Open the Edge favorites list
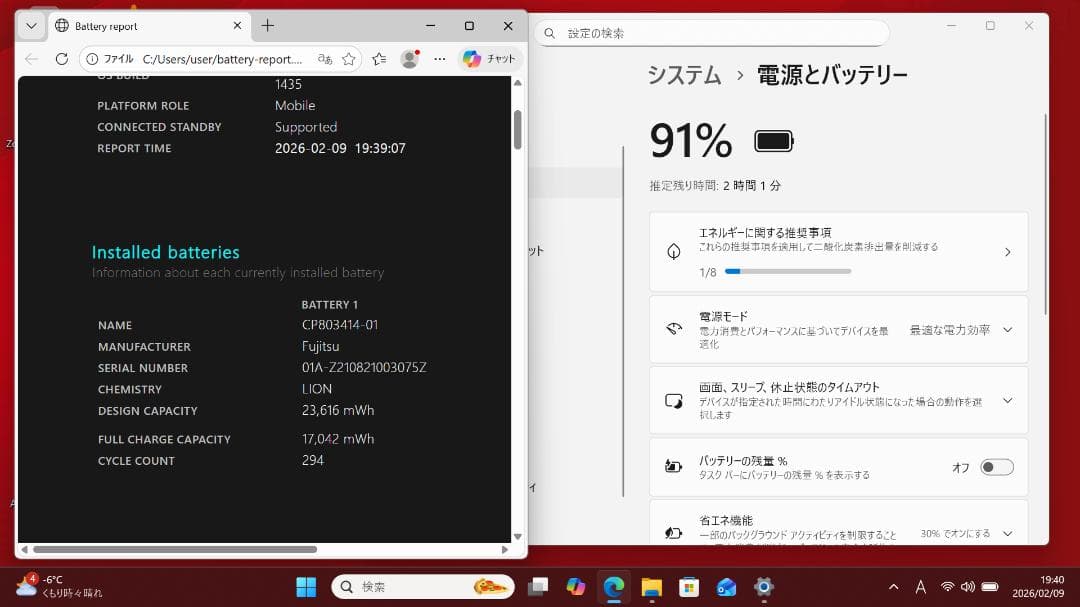 click(x=377, y=59)
